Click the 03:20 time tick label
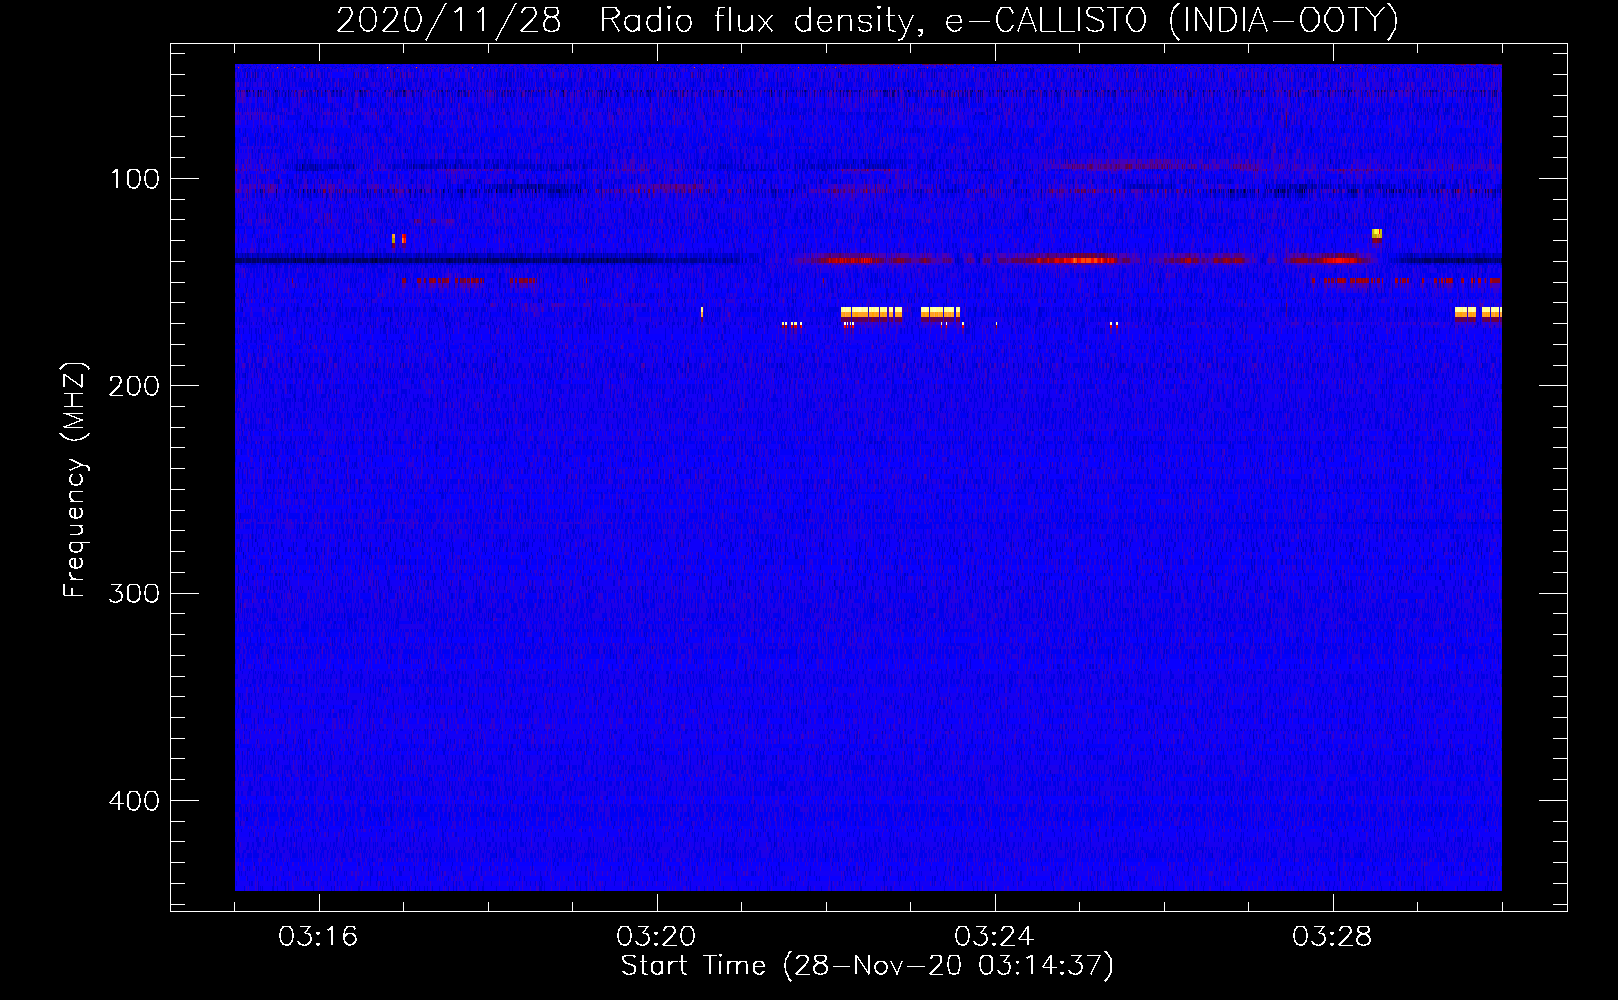 pos(656,937)
